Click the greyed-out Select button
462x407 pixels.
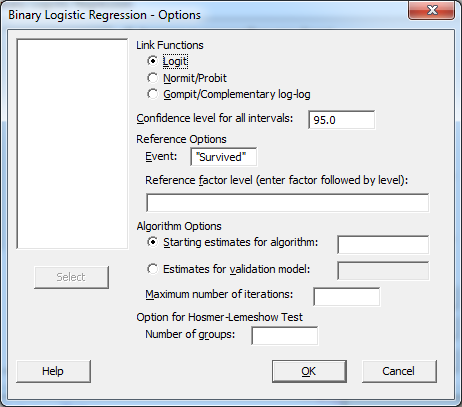pos(71,277)
